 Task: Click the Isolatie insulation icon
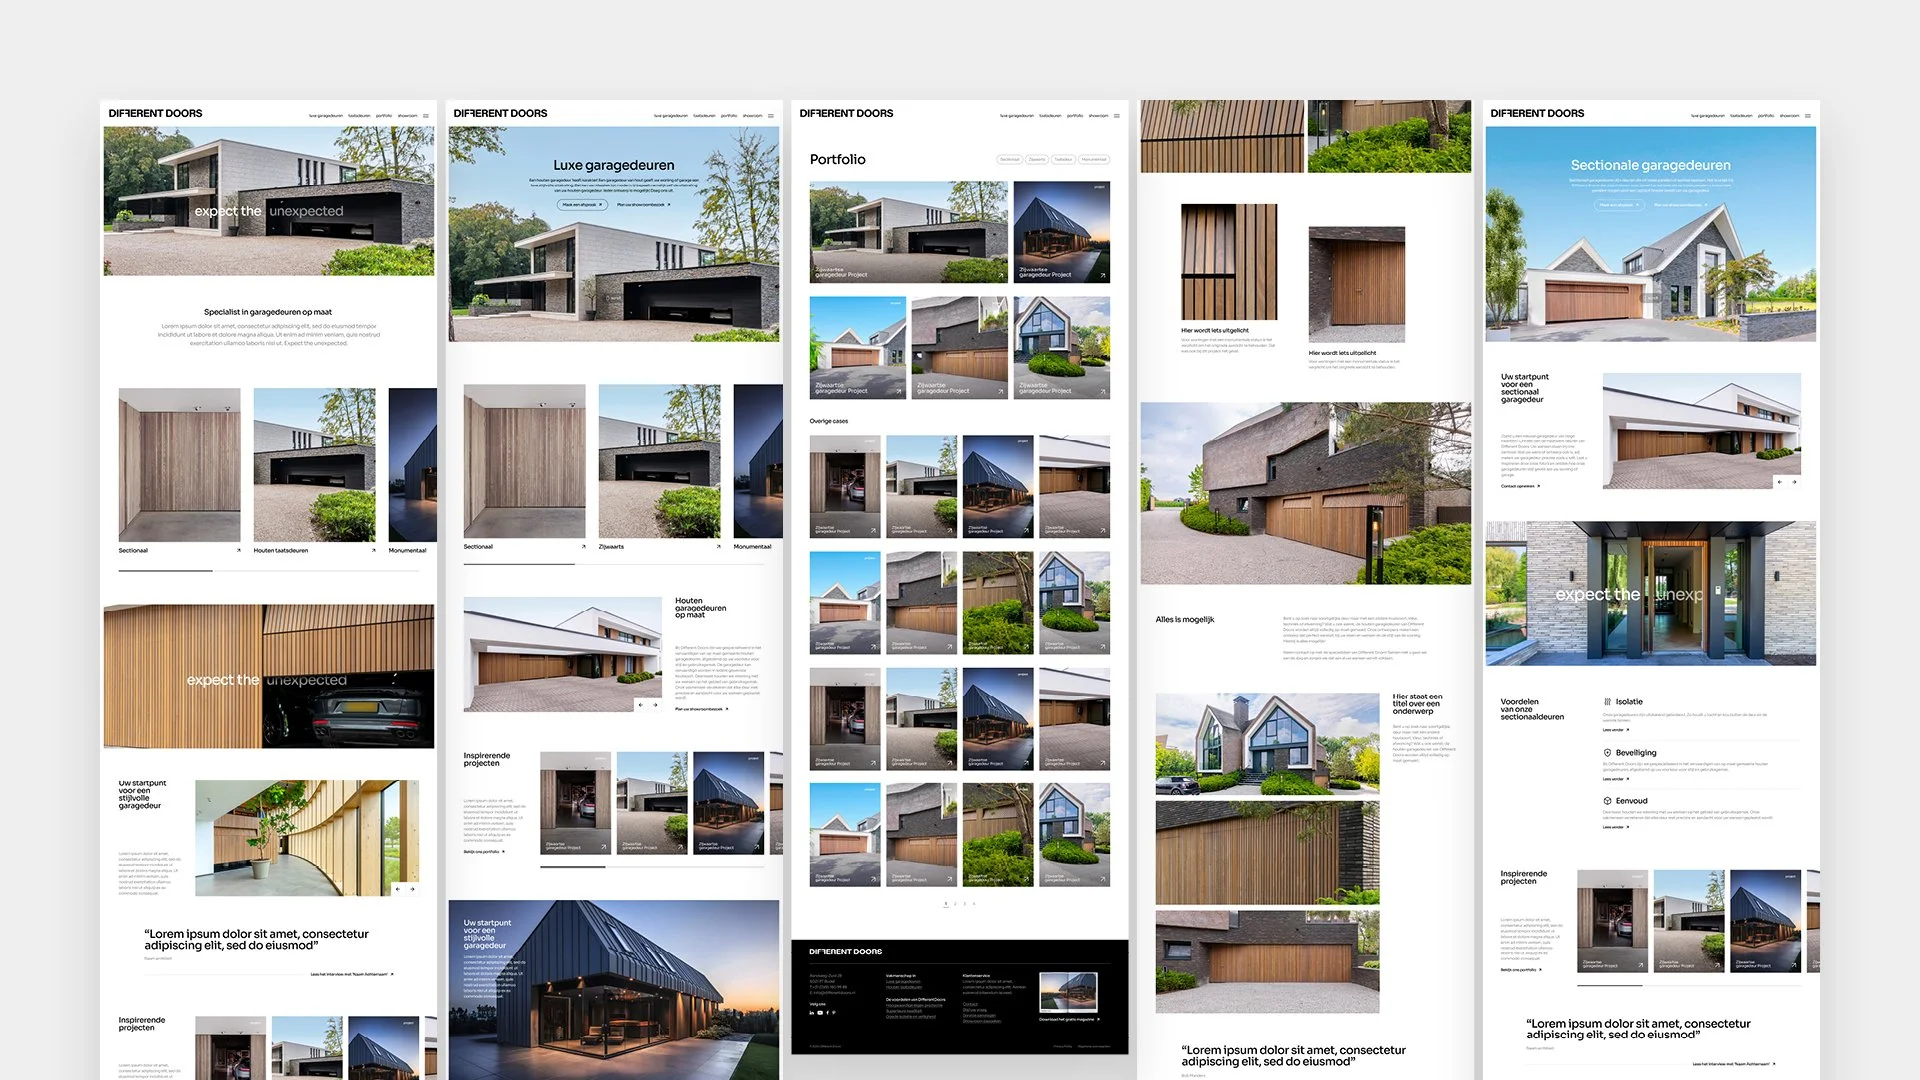click(1607, 702)
